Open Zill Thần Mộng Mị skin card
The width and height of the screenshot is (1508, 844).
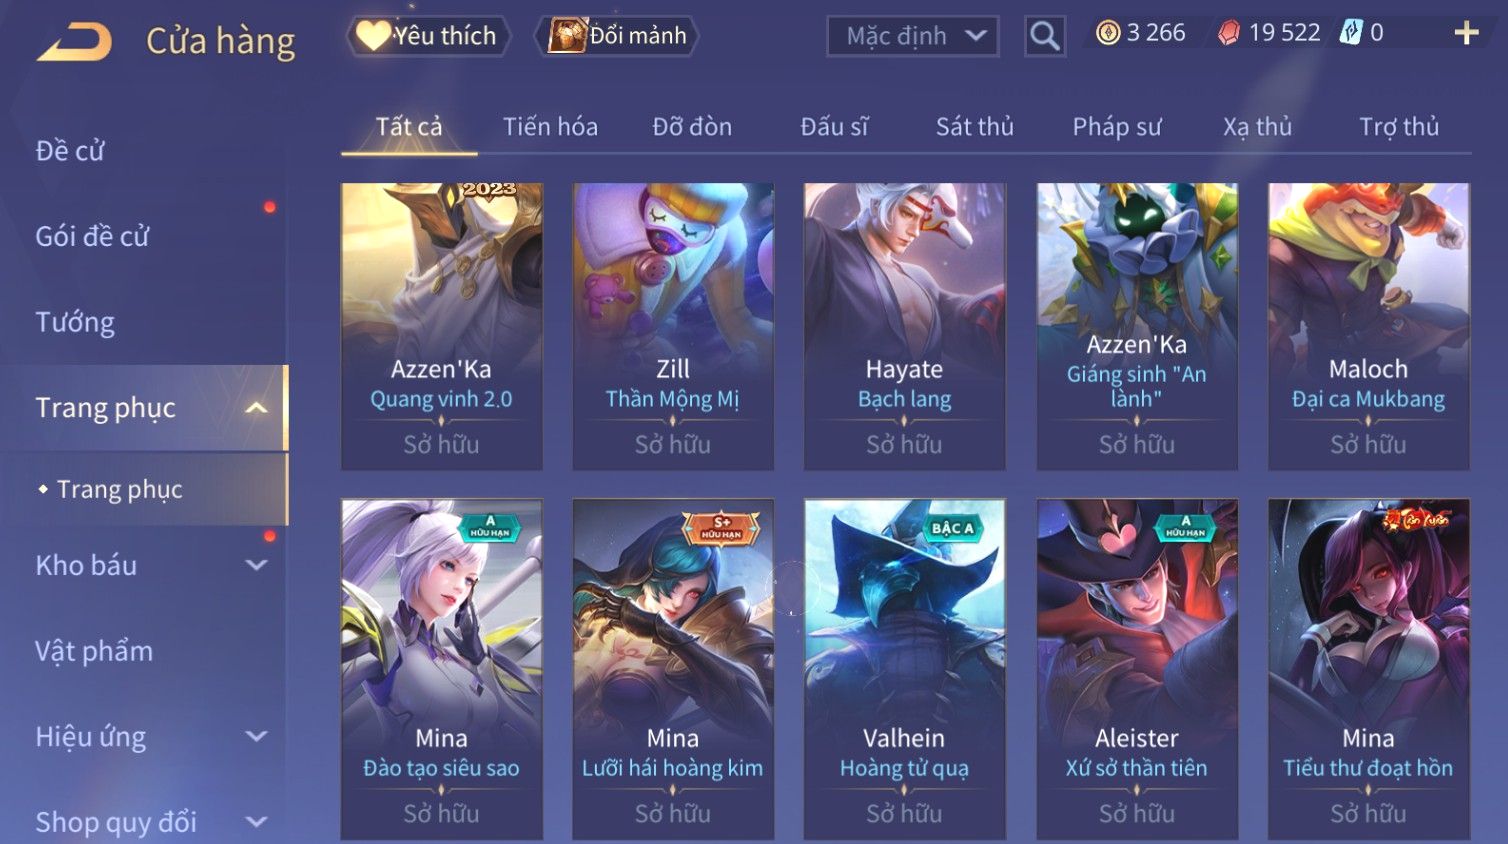[673, 326]
